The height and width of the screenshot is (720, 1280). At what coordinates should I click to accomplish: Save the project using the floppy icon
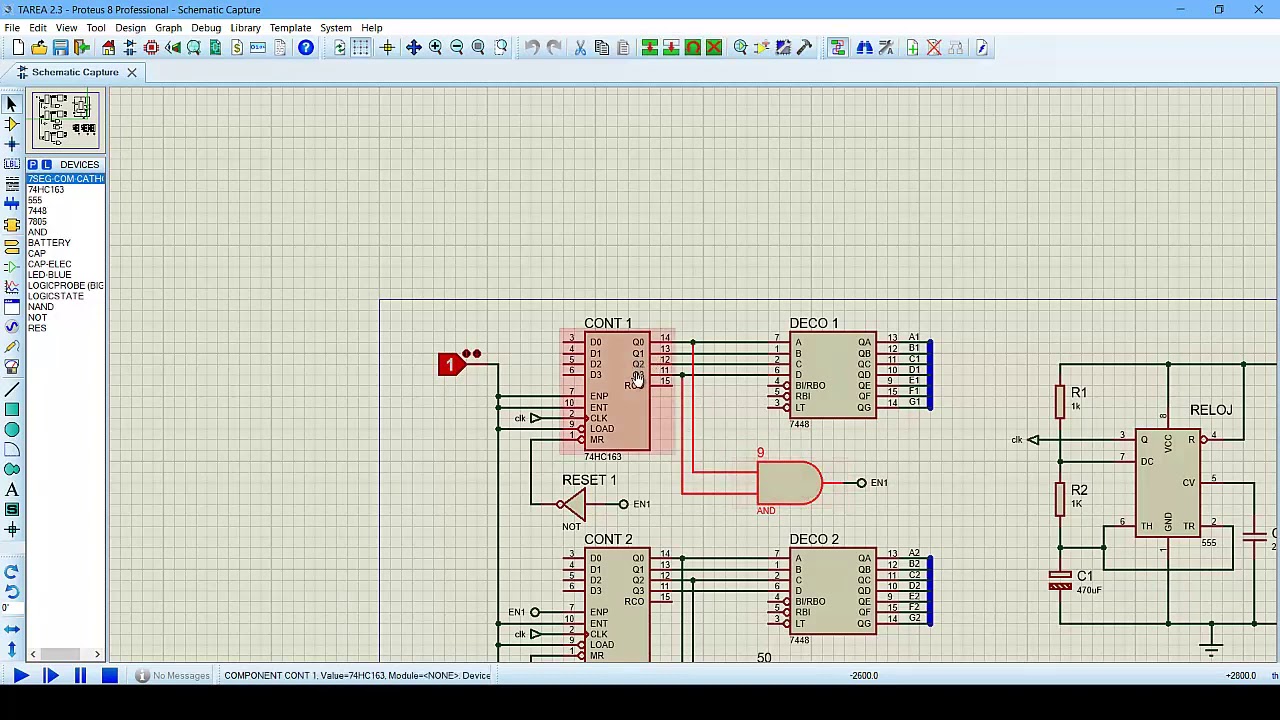click(x=60, y=47)
